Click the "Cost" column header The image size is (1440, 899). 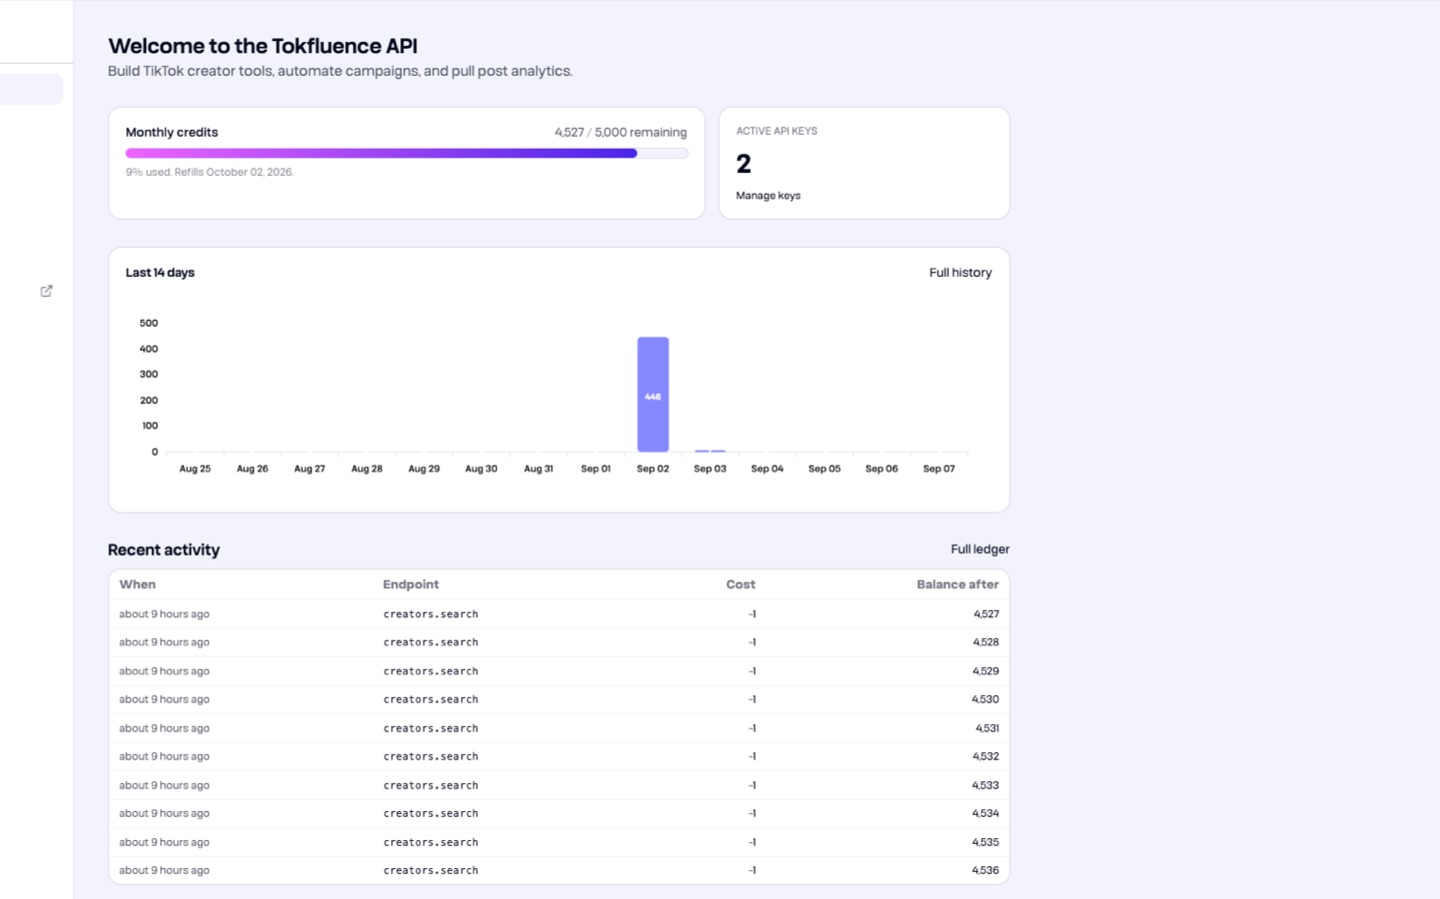pos(741,585)
